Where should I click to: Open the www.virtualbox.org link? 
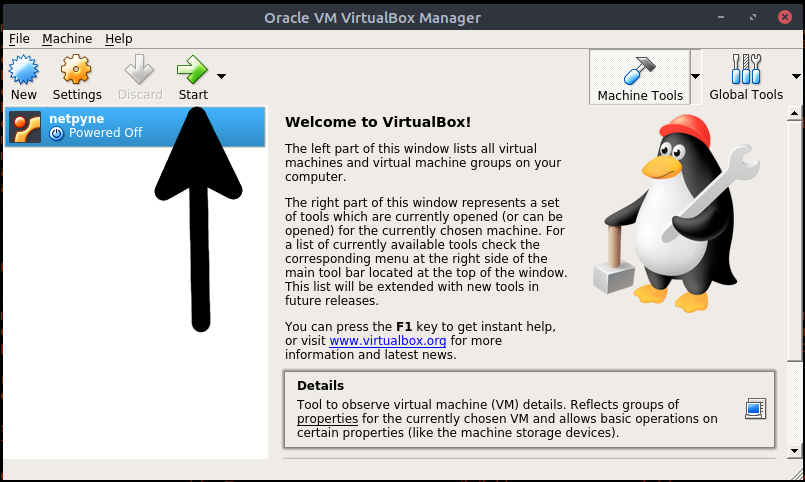(x=388, y=341)
